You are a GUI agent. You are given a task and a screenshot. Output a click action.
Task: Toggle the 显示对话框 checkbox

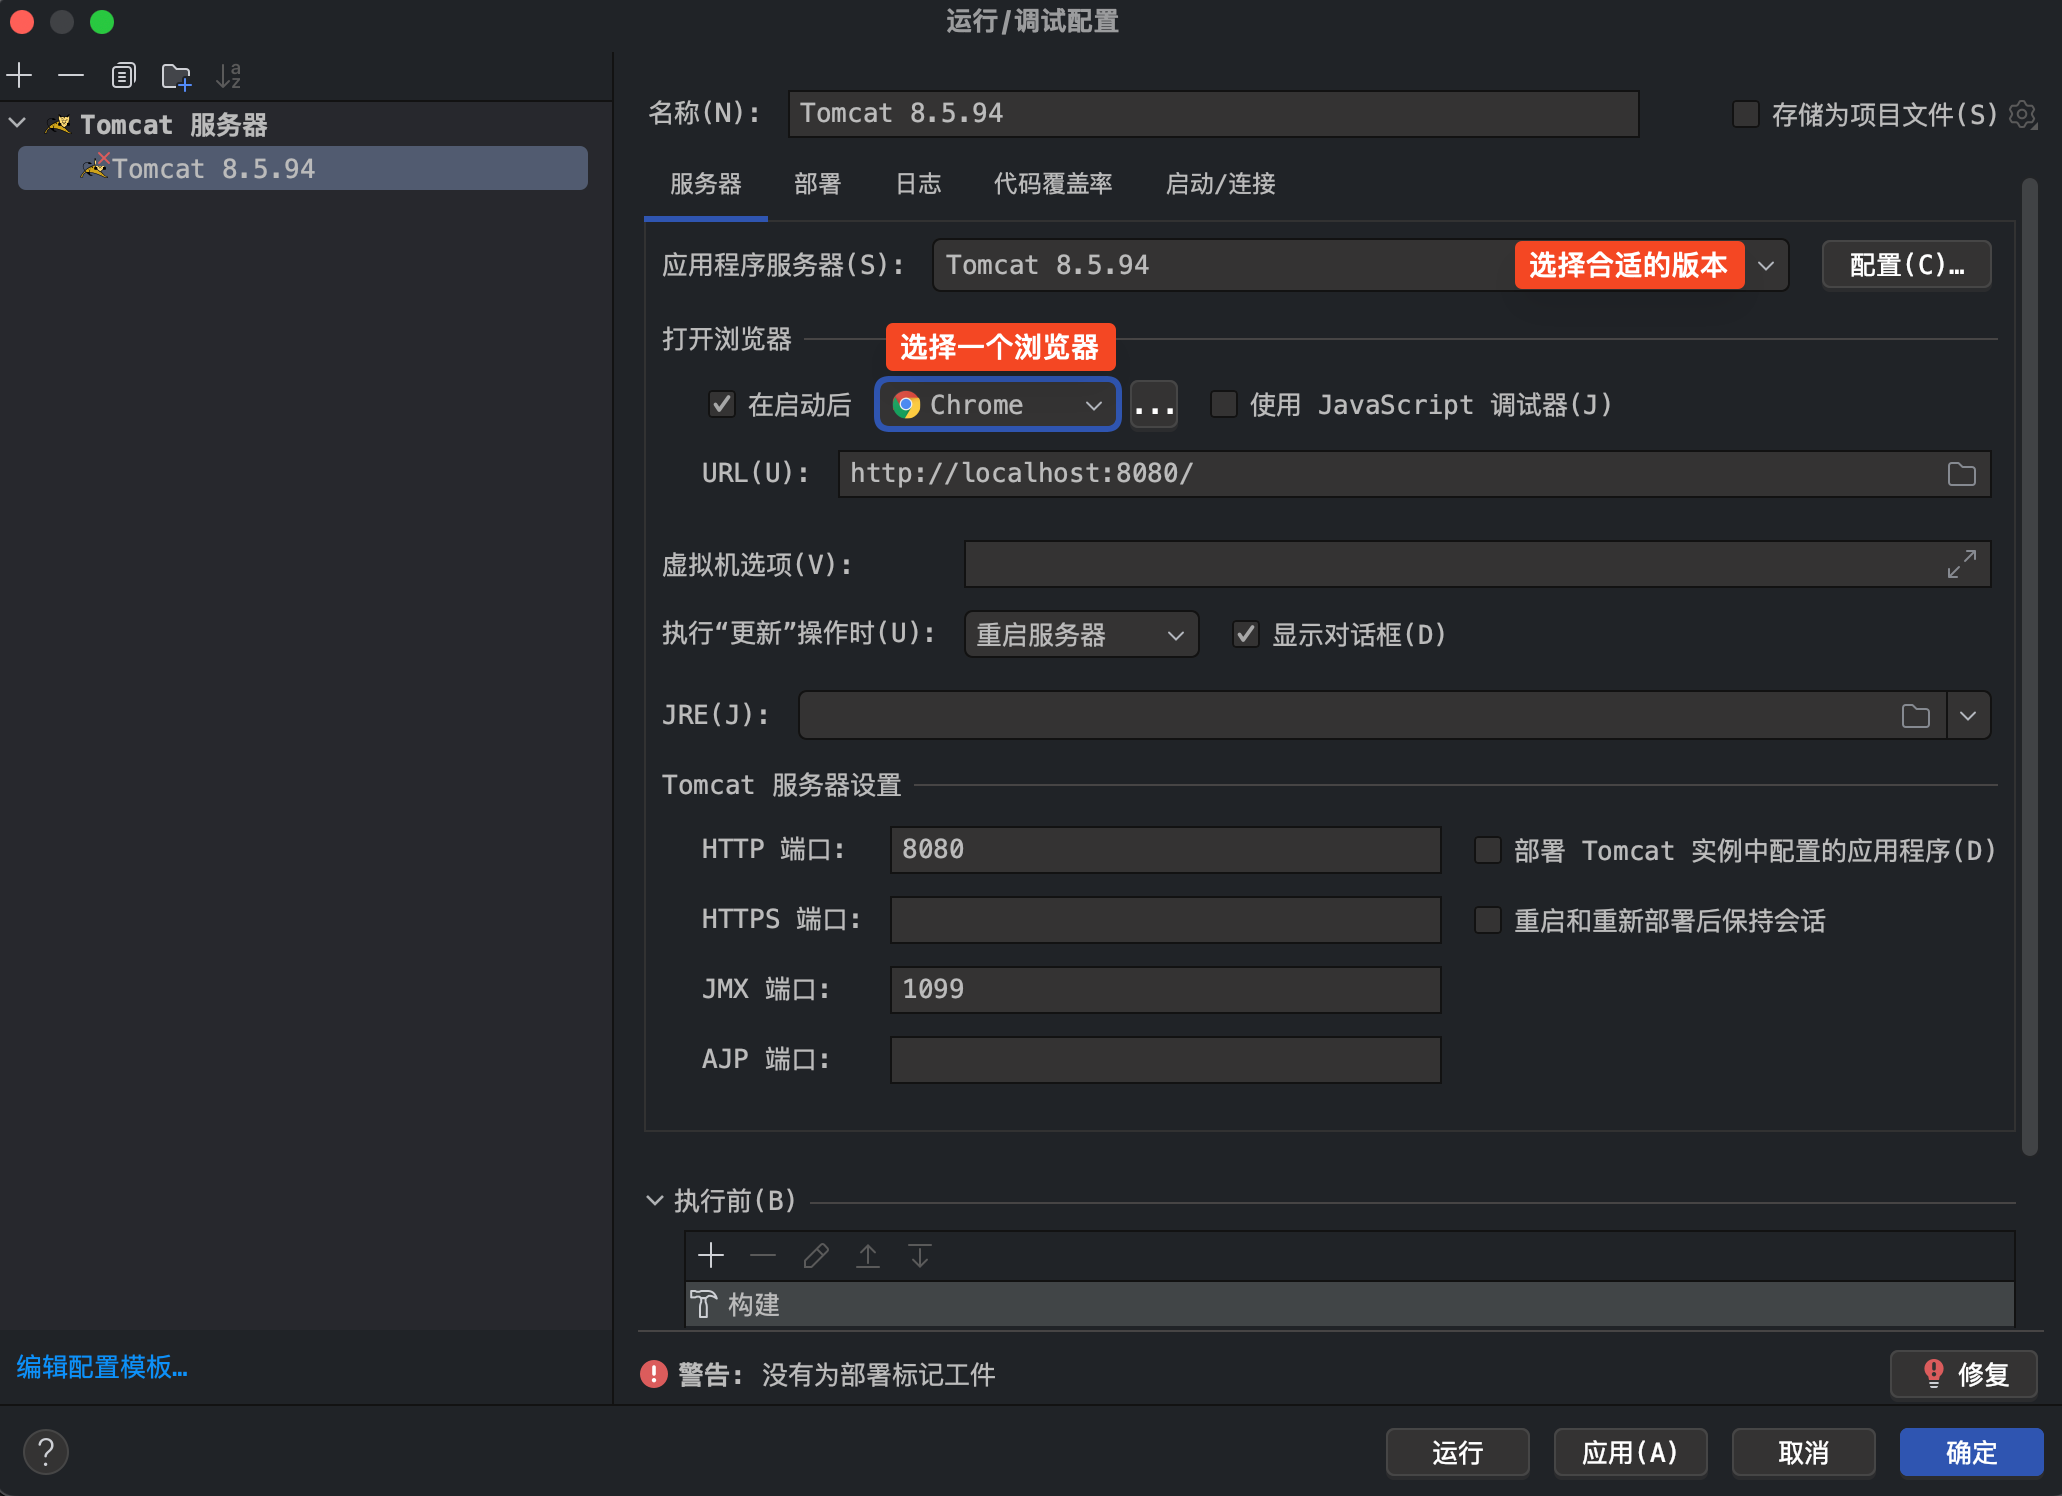[x=1246, y=634]
